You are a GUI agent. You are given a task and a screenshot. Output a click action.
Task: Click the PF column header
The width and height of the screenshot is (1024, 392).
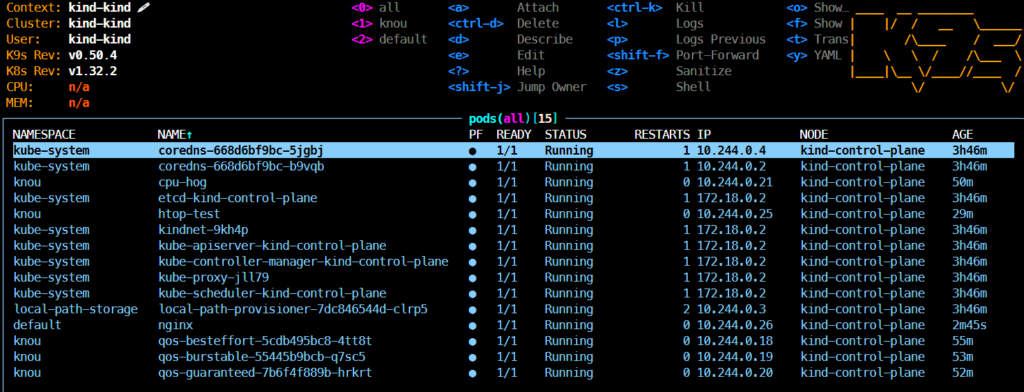[475, 135]
